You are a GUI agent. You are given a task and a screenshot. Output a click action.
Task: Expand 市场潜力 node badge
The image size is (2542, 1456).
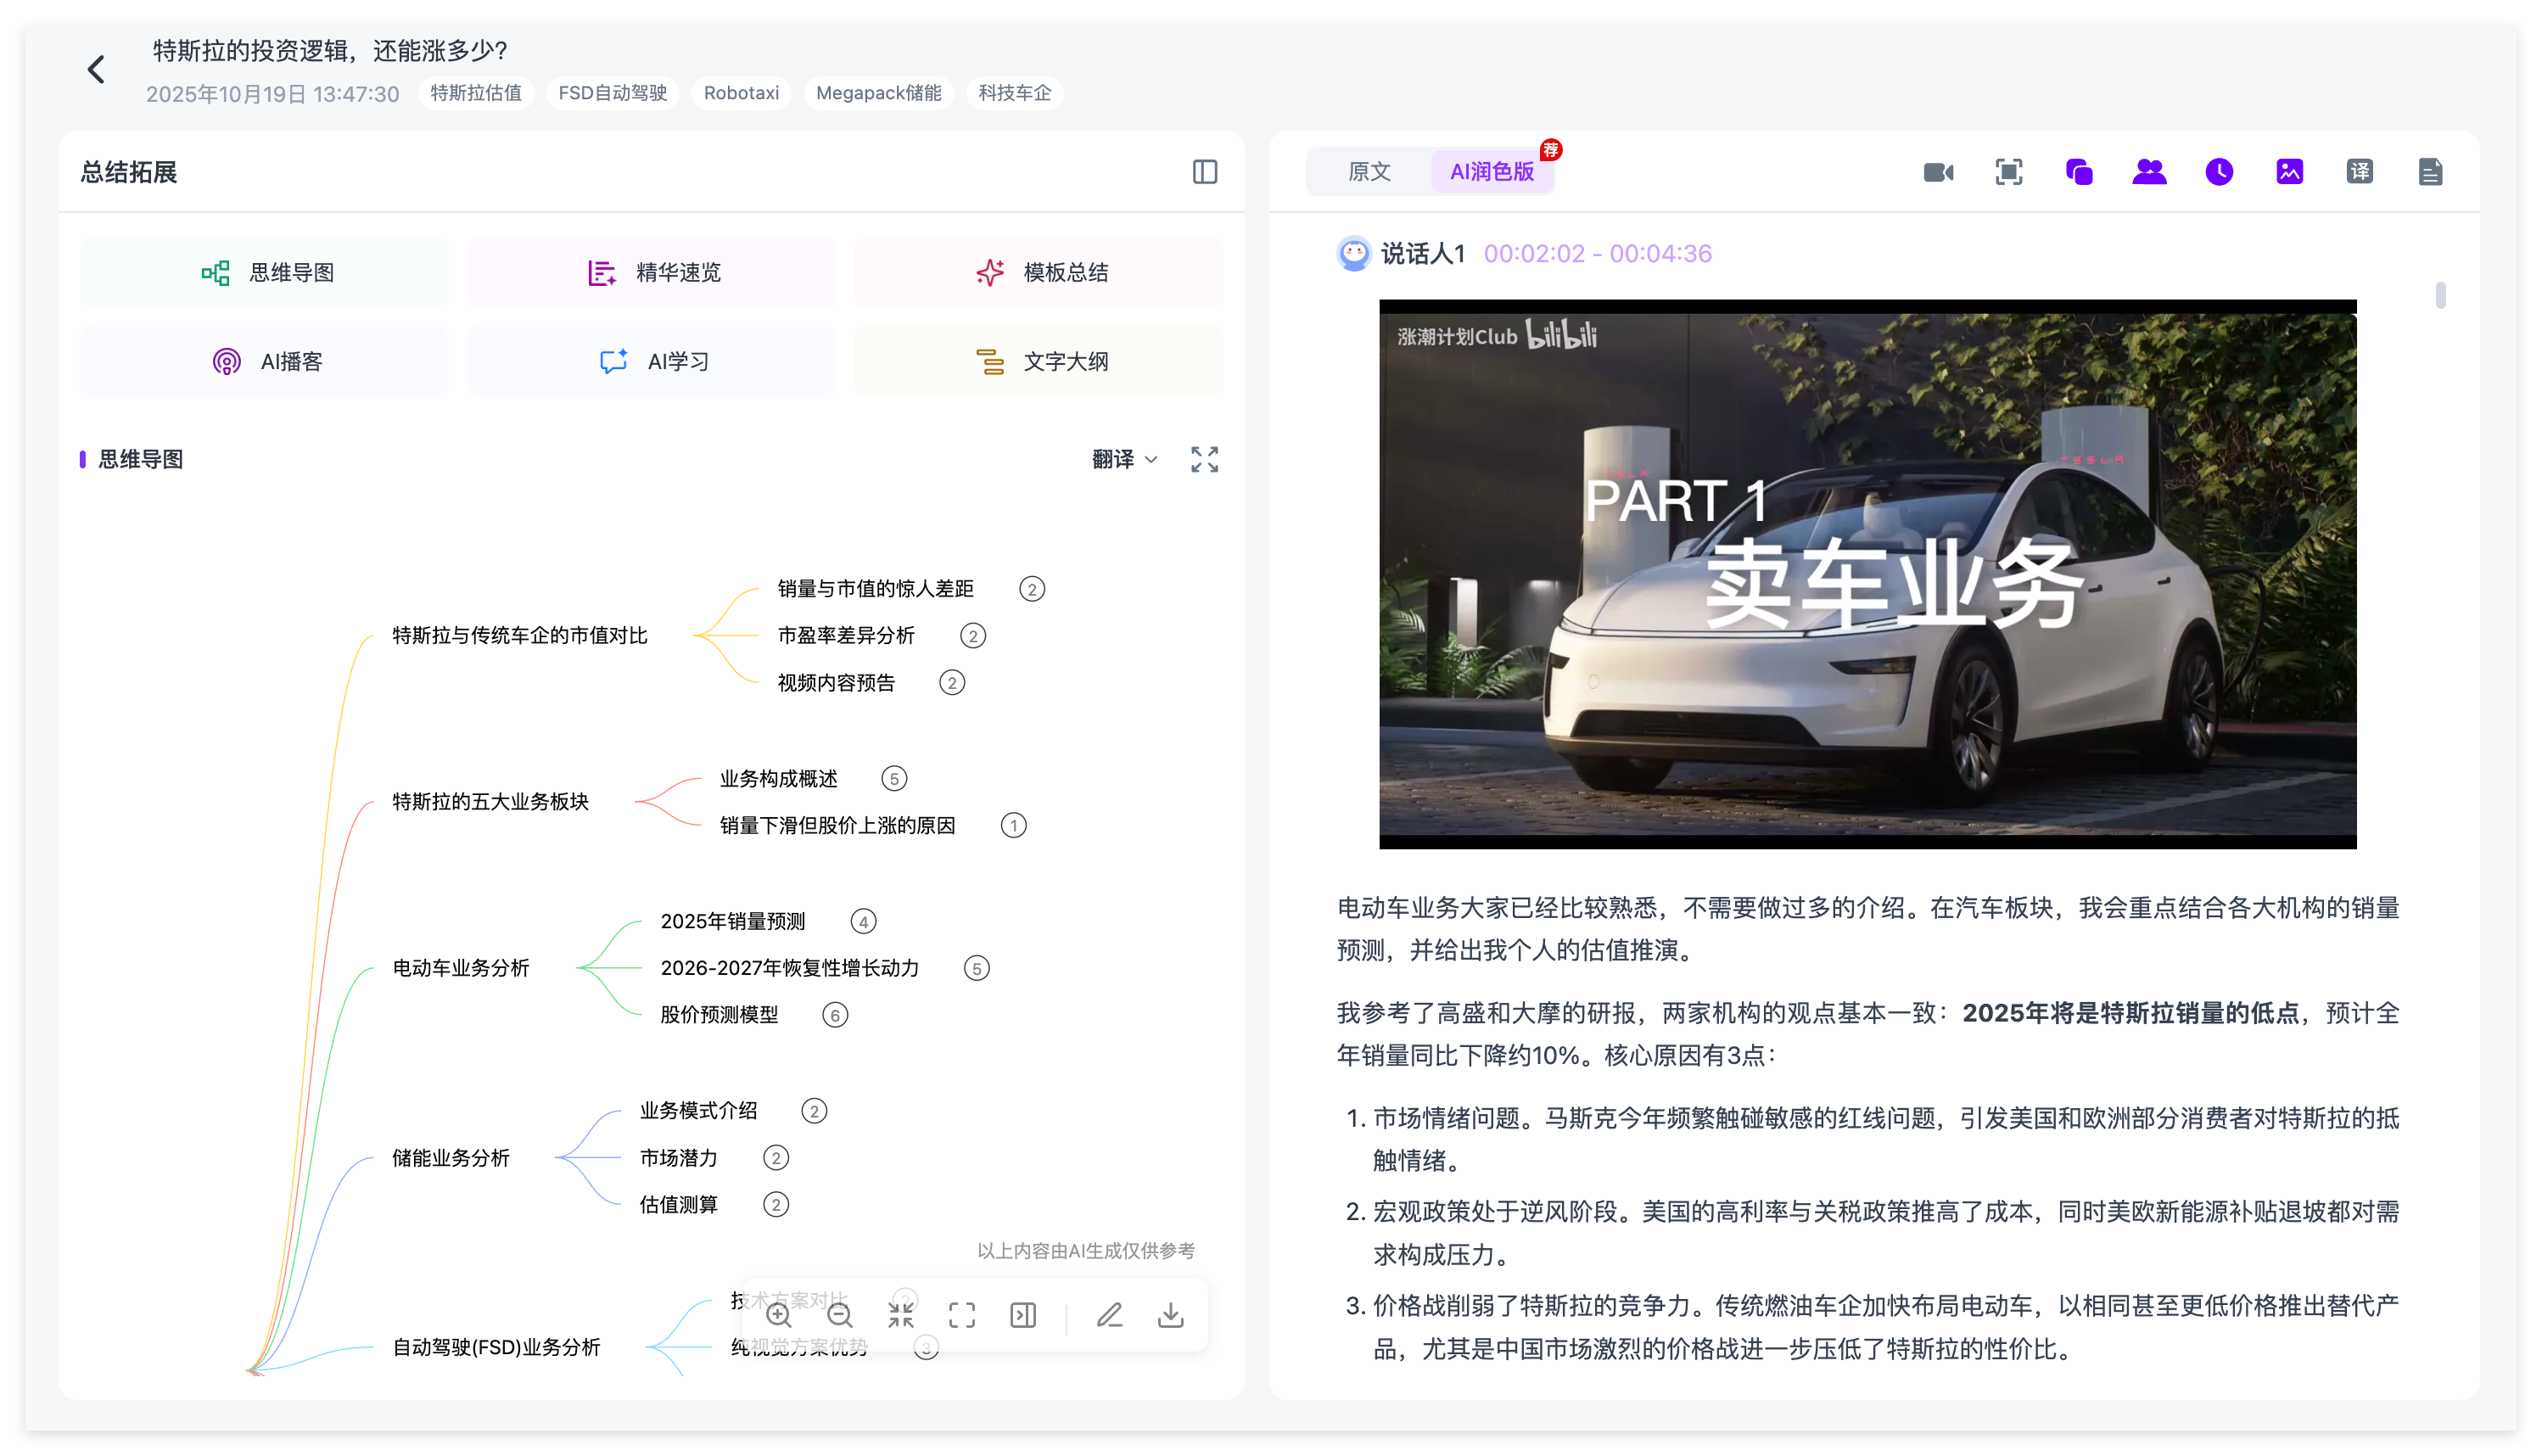pyautogui.click(x=776, y=1158)
